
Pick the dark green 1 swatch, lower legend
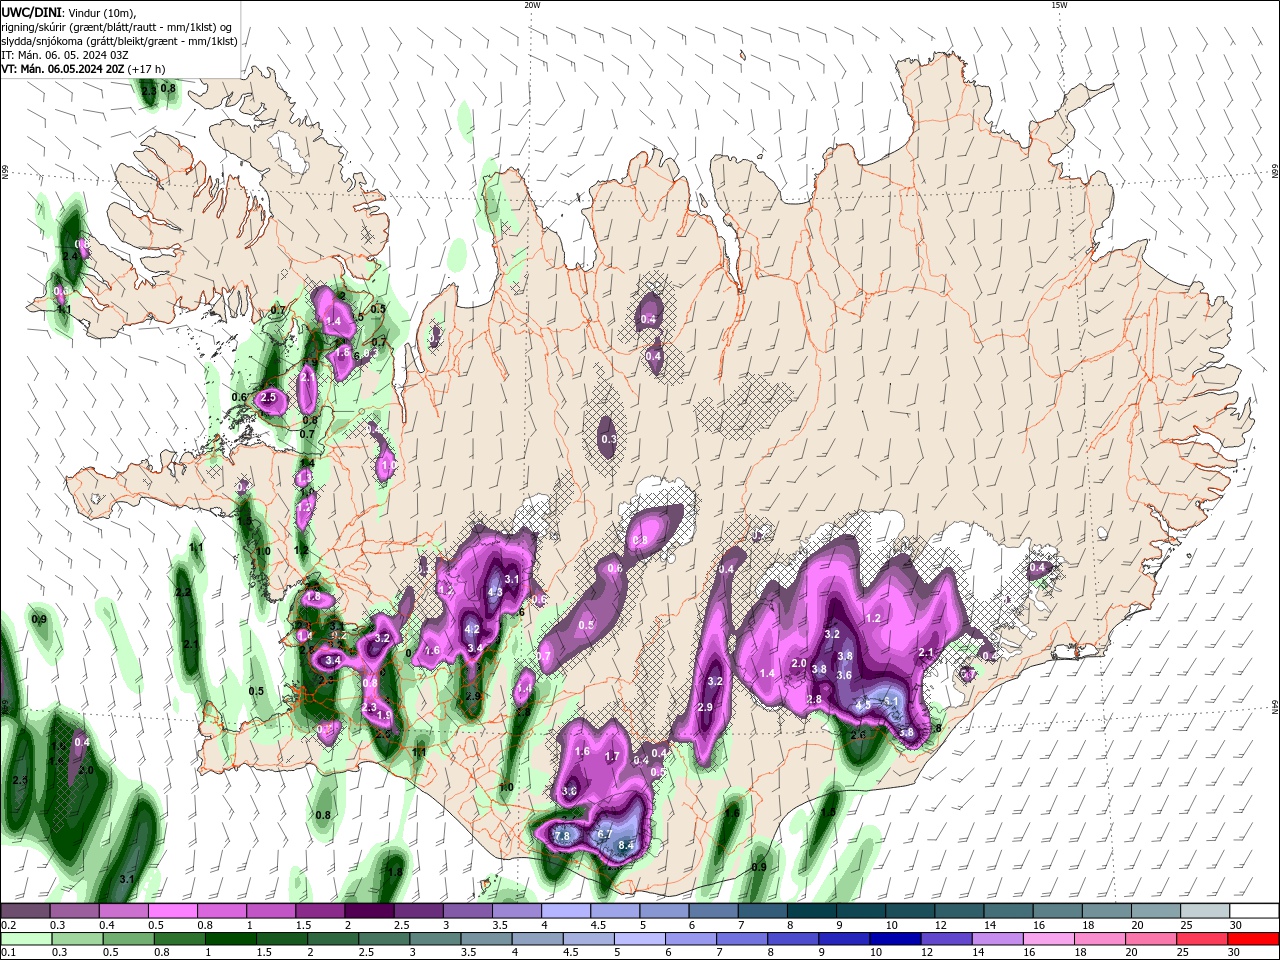tap(230, 938)
